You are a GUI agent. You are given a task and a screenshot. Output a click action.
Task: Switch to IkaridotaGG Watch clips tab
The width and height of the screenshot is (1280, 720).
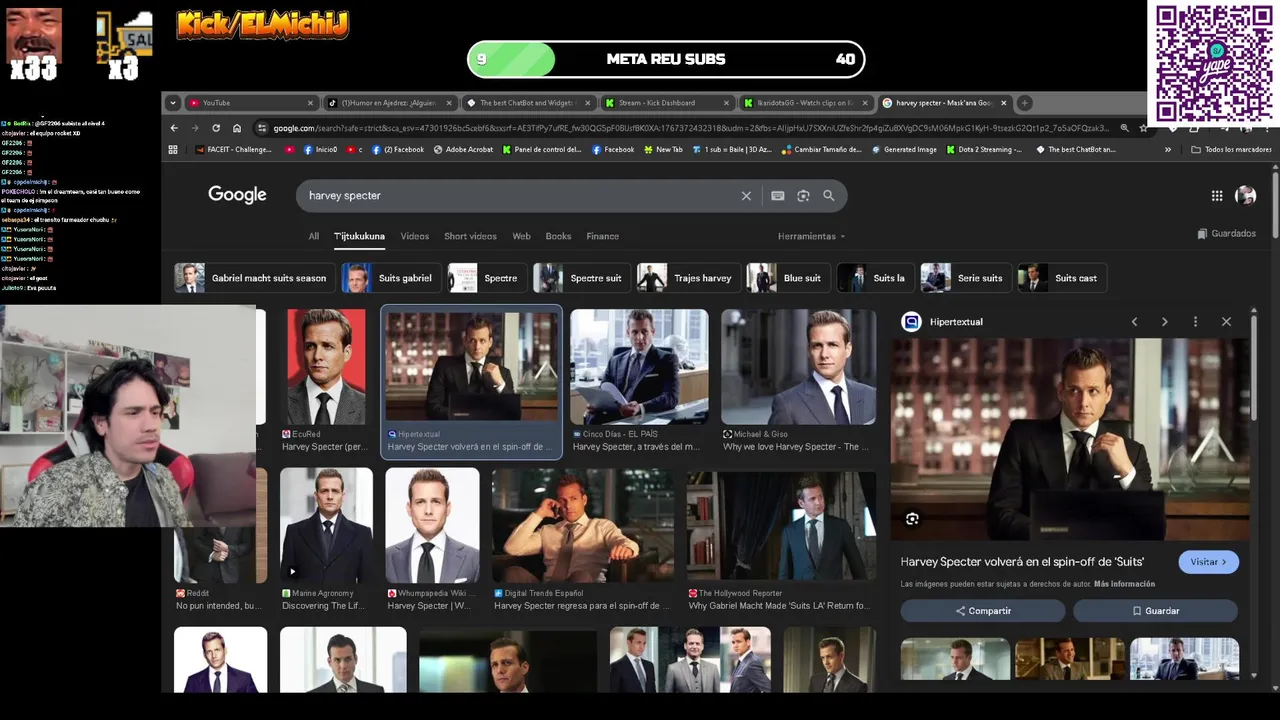click(806, 103)
